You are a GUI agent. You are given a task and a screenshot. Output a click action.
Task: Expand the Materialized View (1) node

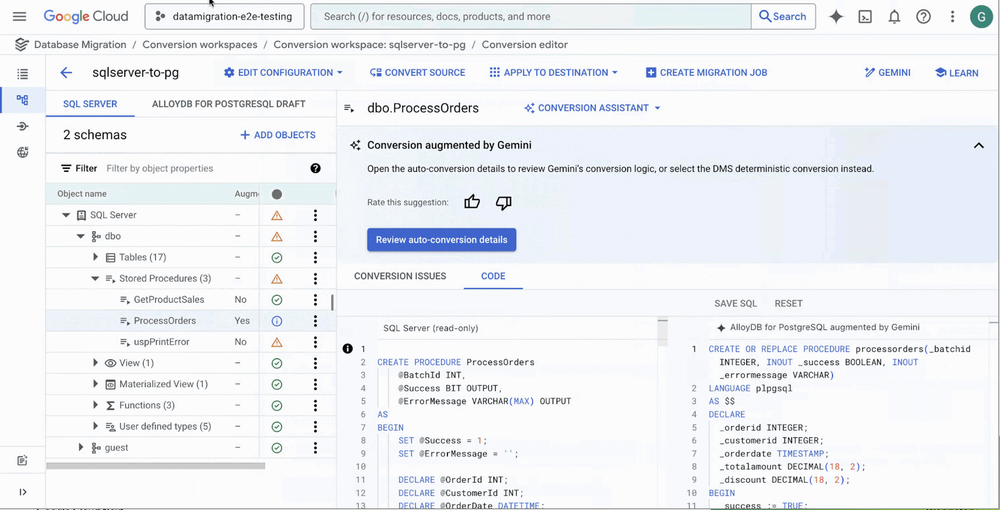click(x=96, y=384)
